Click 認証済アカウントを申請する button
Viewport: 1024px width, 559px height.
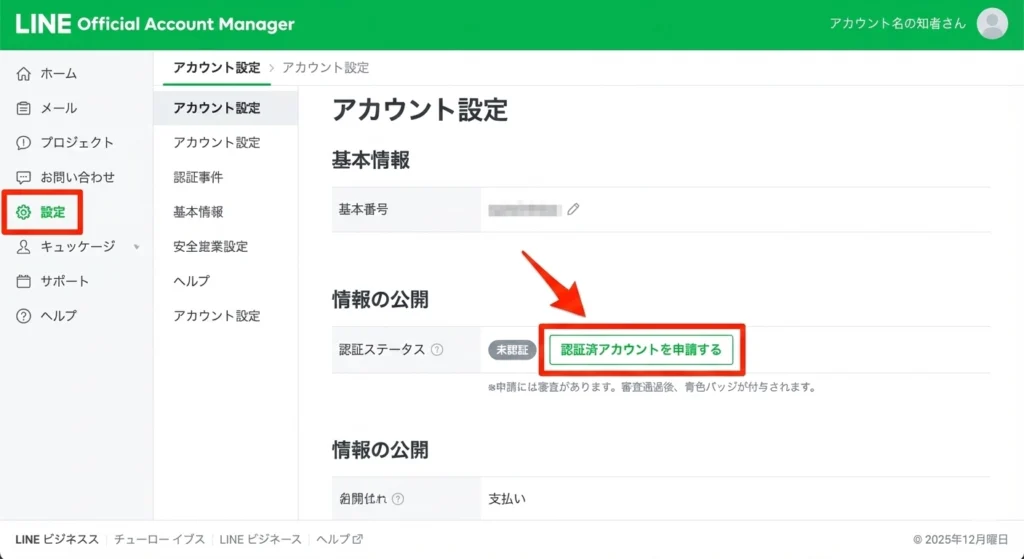(x=641, y=350)
